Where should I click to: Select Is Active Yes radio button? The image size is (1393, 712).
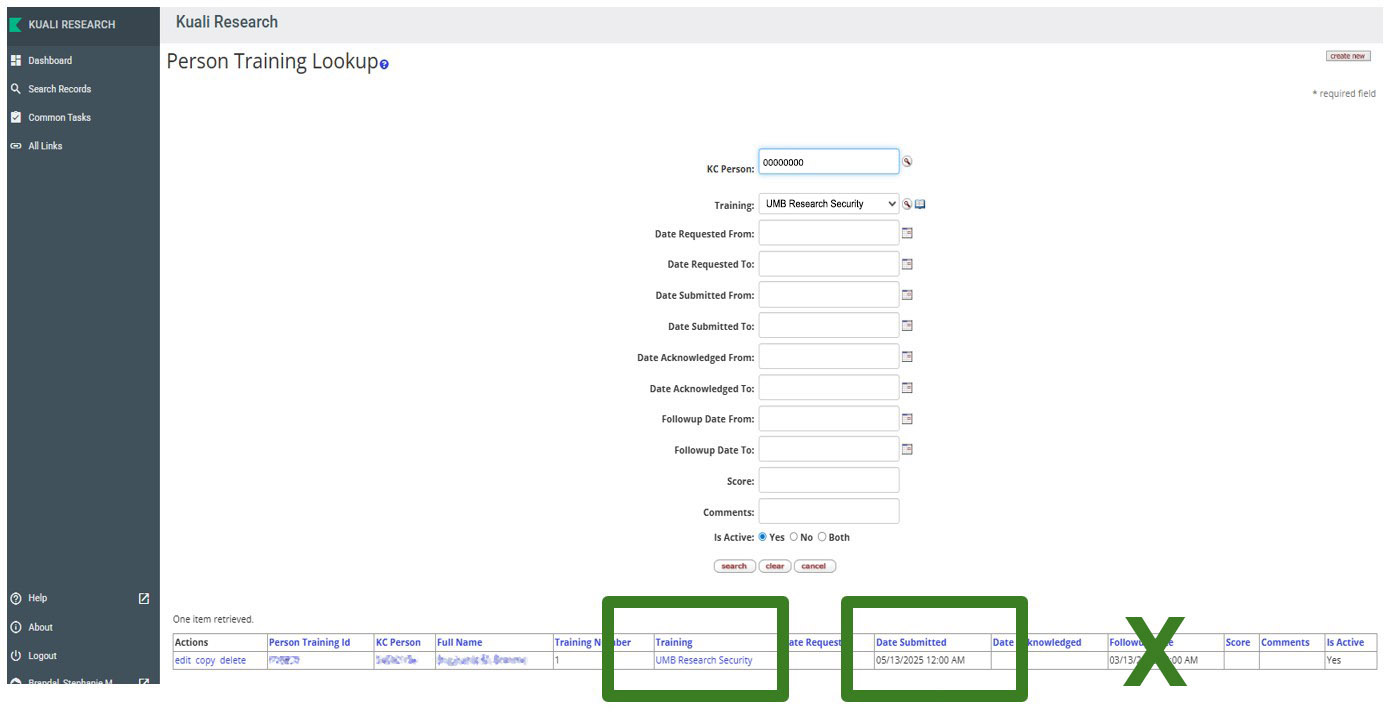coord(763,537)
